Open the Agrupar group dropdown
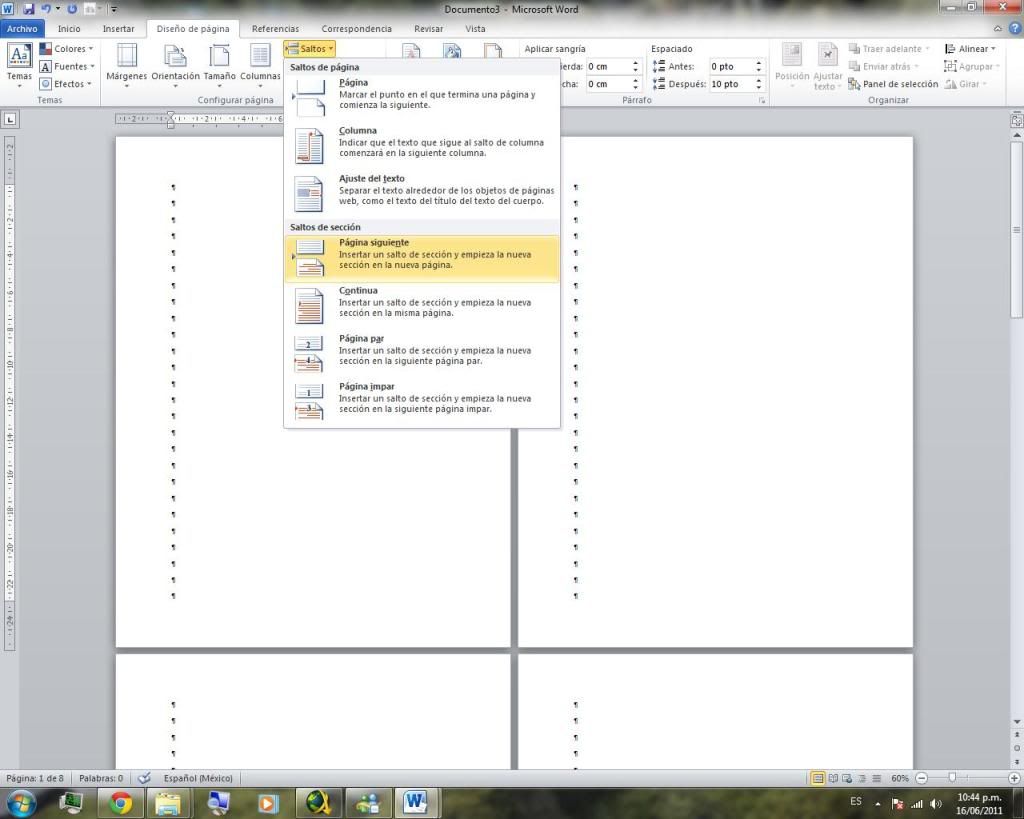This screenshot has width=1024, height=819. 972,66
